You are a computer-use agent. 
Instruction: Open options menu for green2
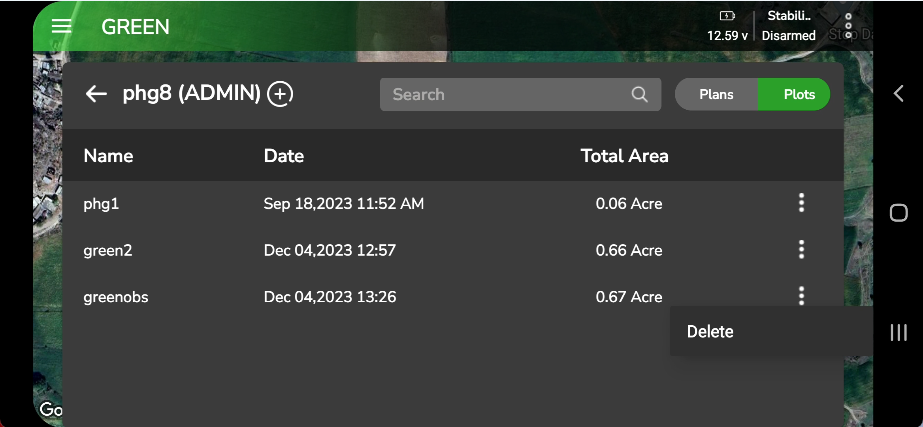pyautogui.click(x=801, y=250)
